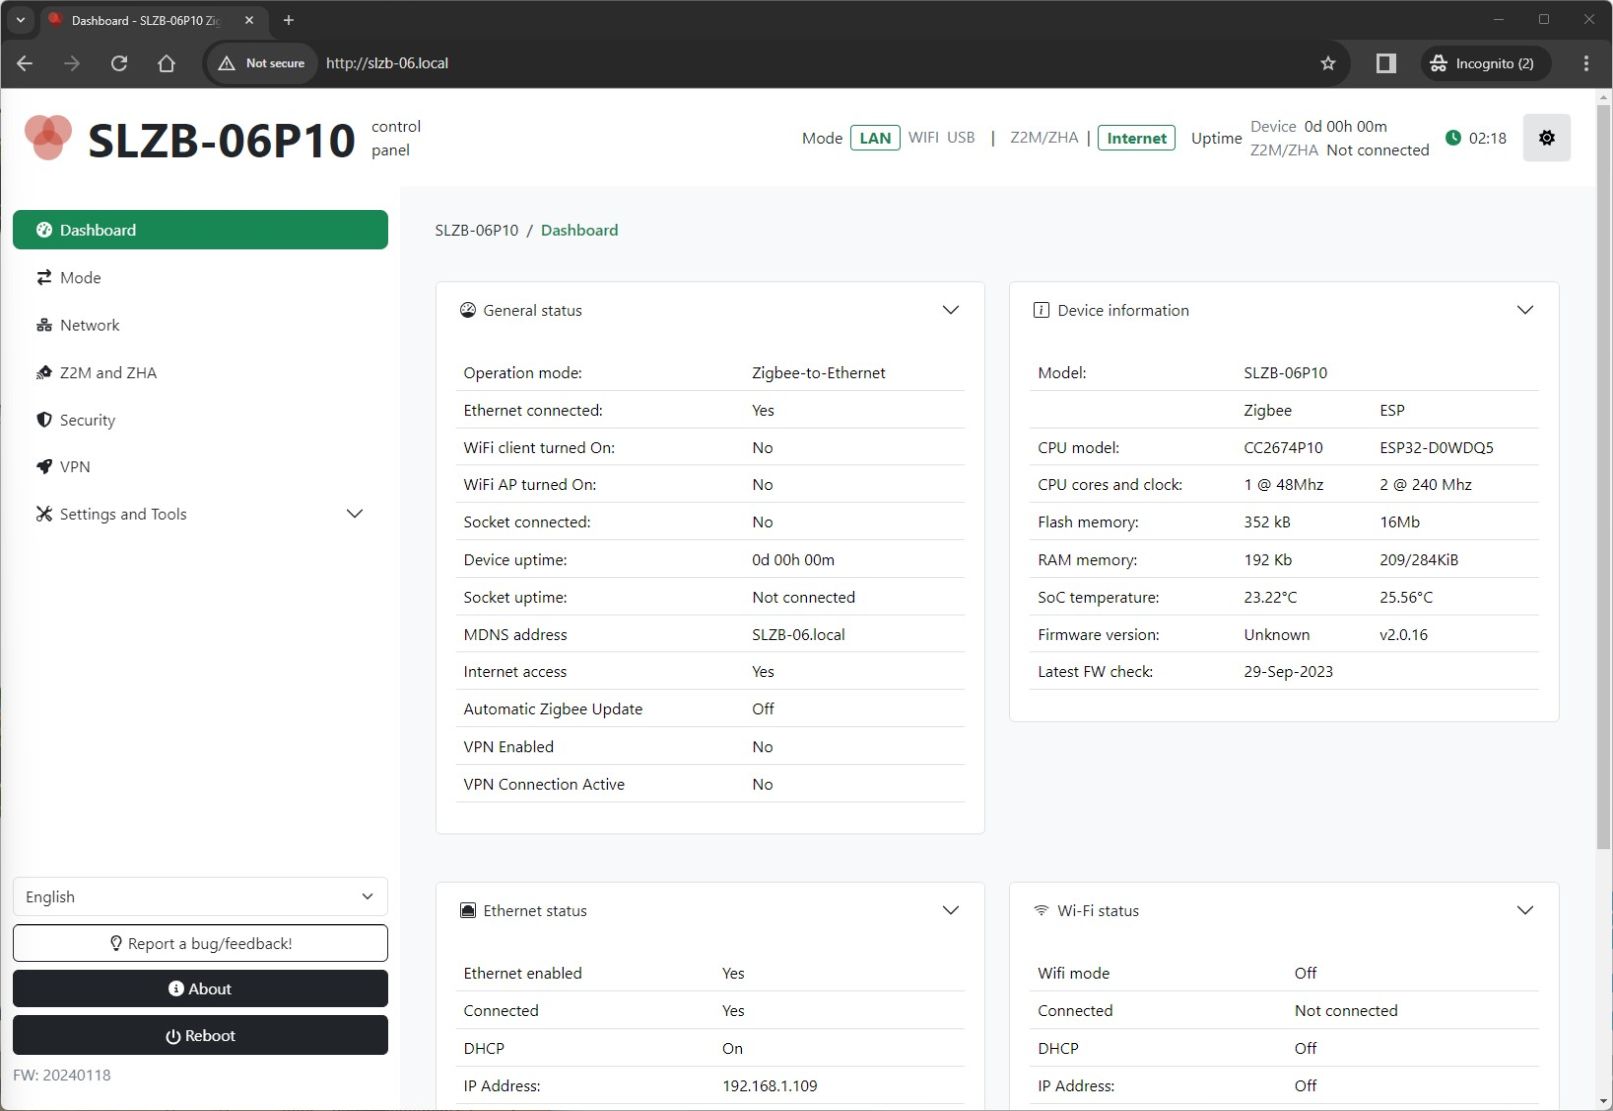Click the 29-Sep-2023 latest FW check value
Image resolution: width=1613 pixels, height=1111 pixels.
[x=1288, y=672]
